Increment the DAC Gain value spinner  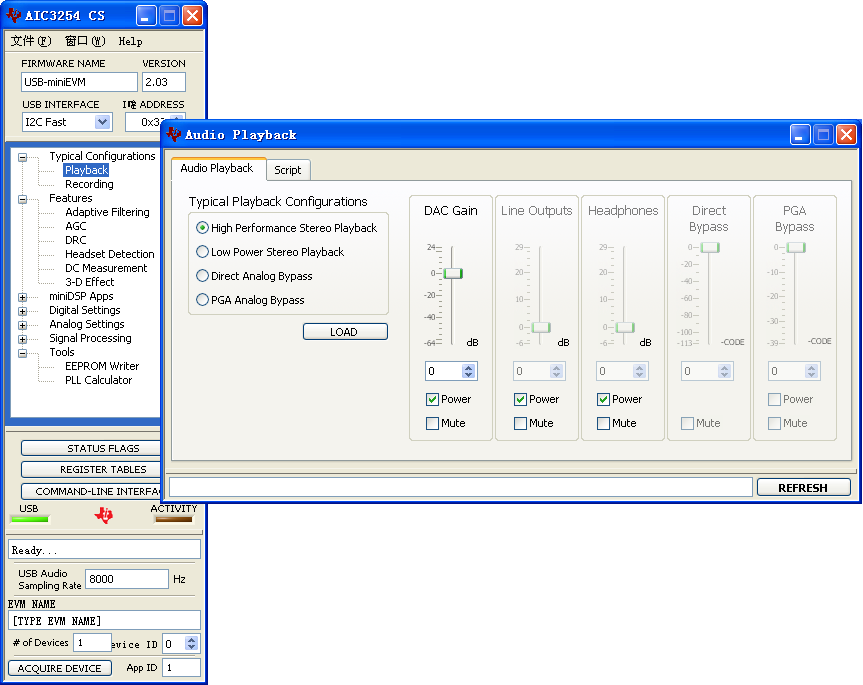click(x=468, y=368)
